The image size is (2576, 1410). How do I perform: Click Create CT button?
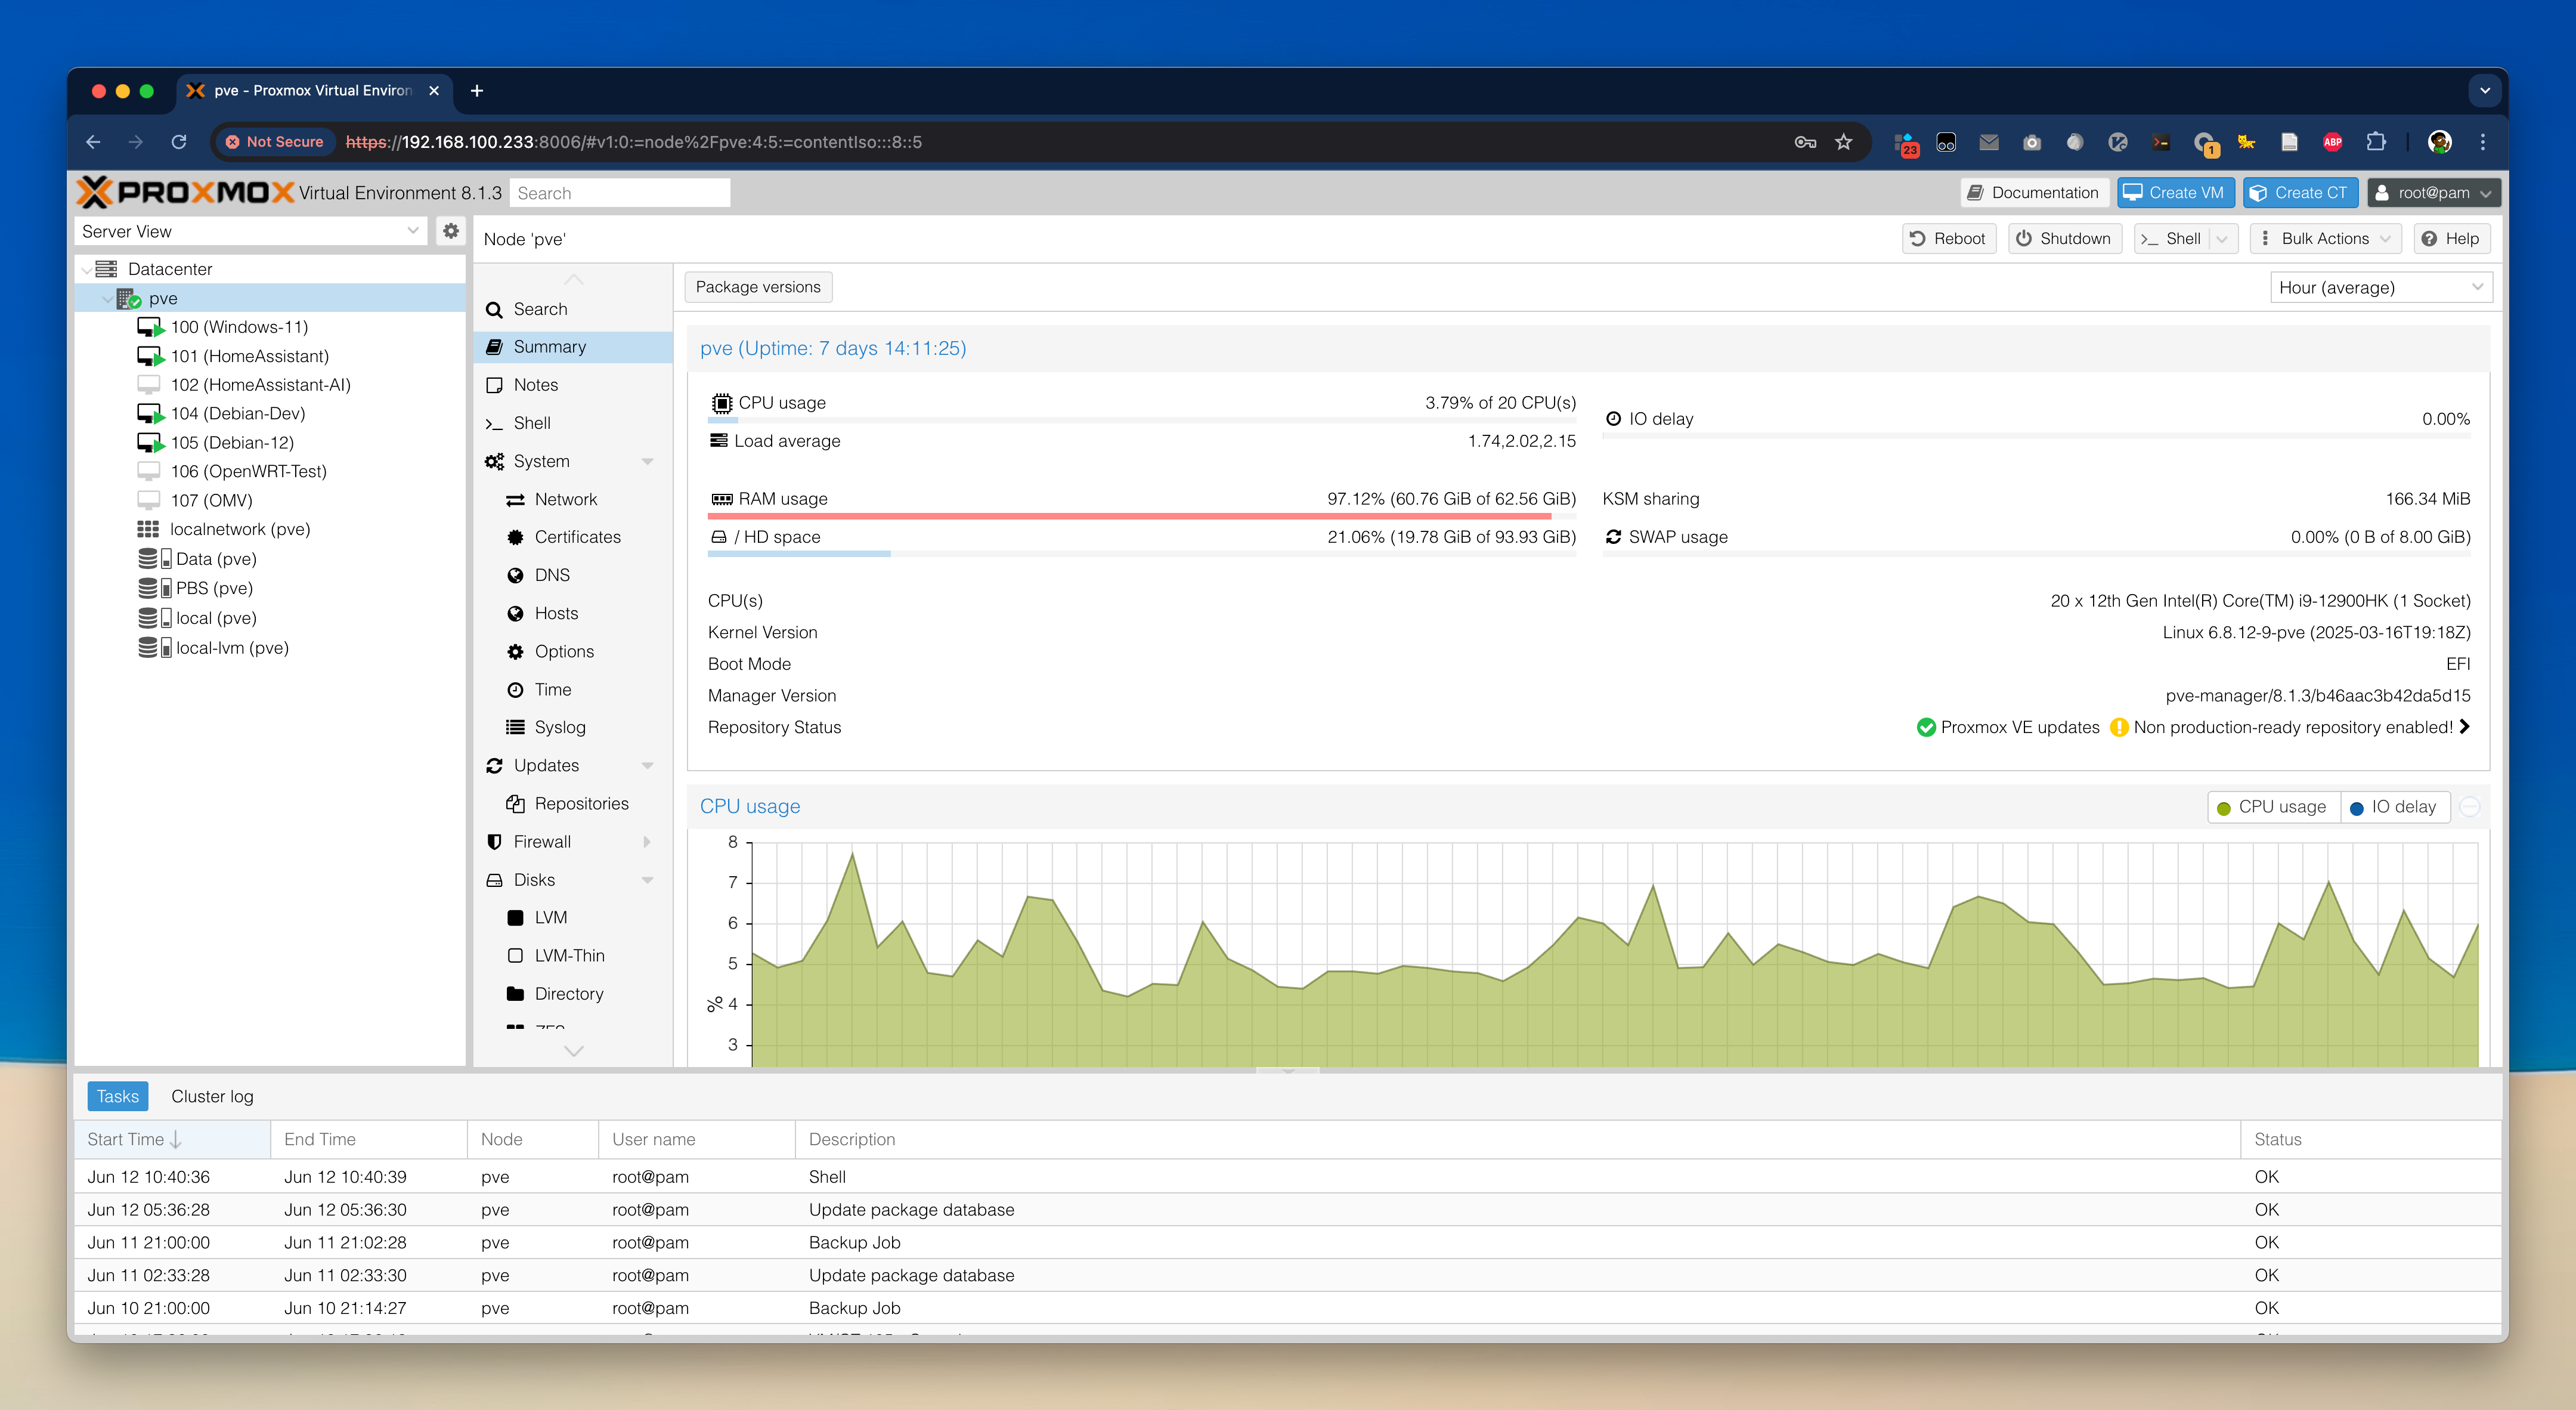coord(2300,193)
